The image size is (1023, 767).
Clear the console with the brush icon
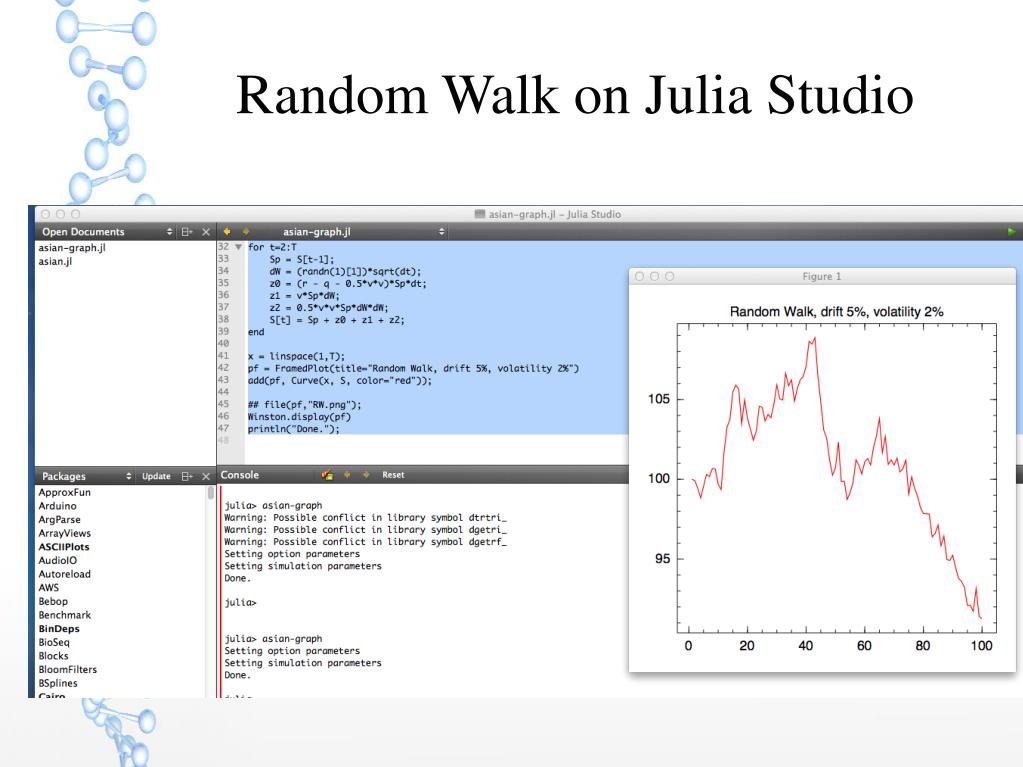coord(327,475)
